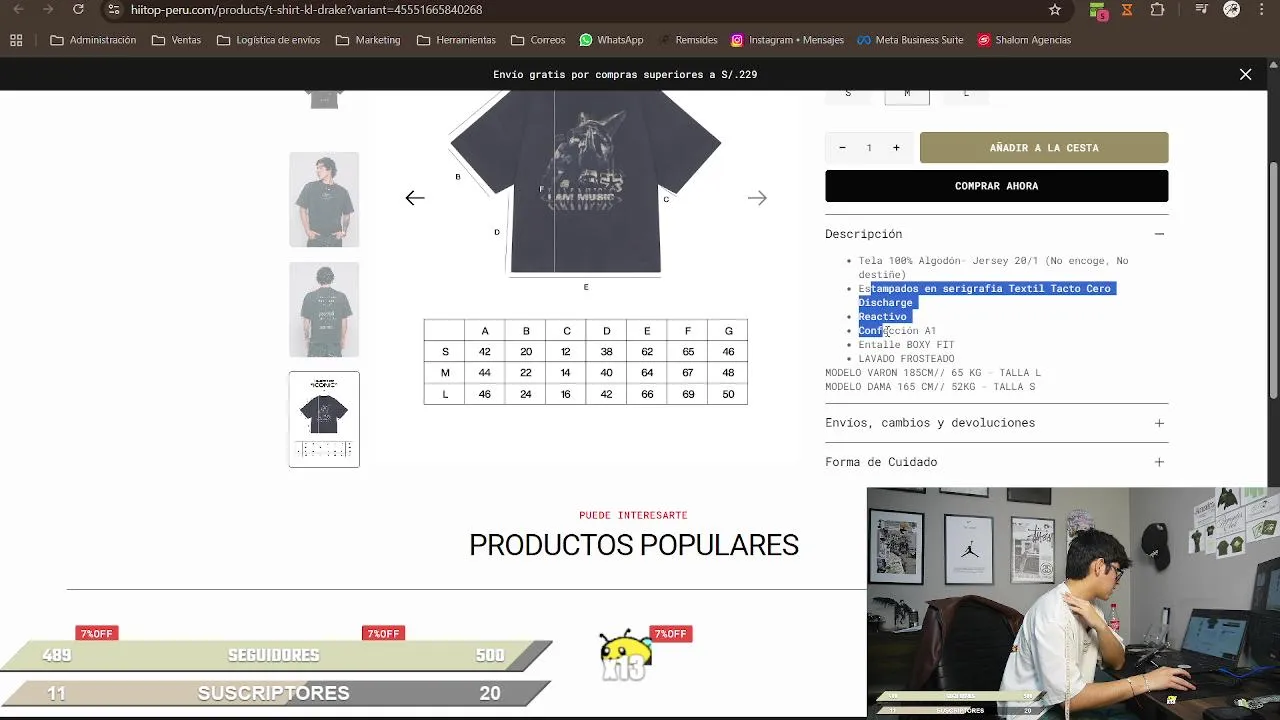Reload the page with the browser refresh icon
Viewport: 1280px width, 720px height.
pos(78,10)
